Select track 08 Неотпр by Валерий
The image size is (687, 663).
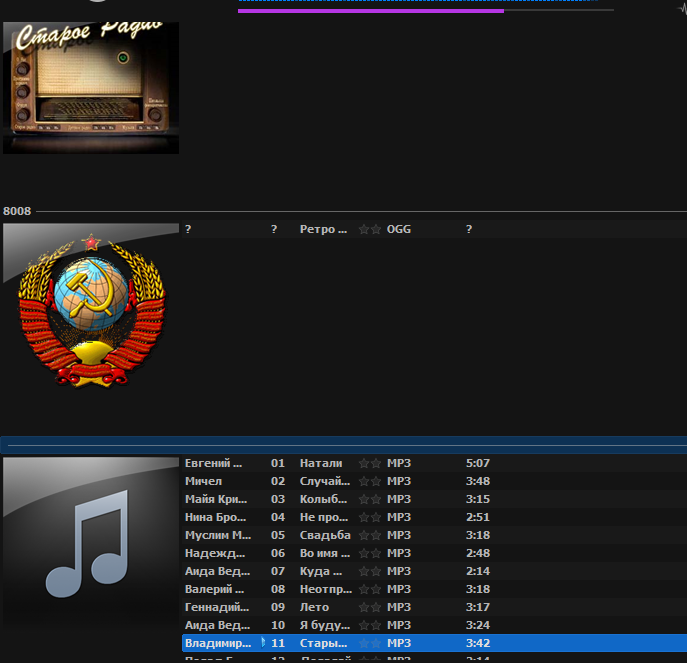coord(434,589)
